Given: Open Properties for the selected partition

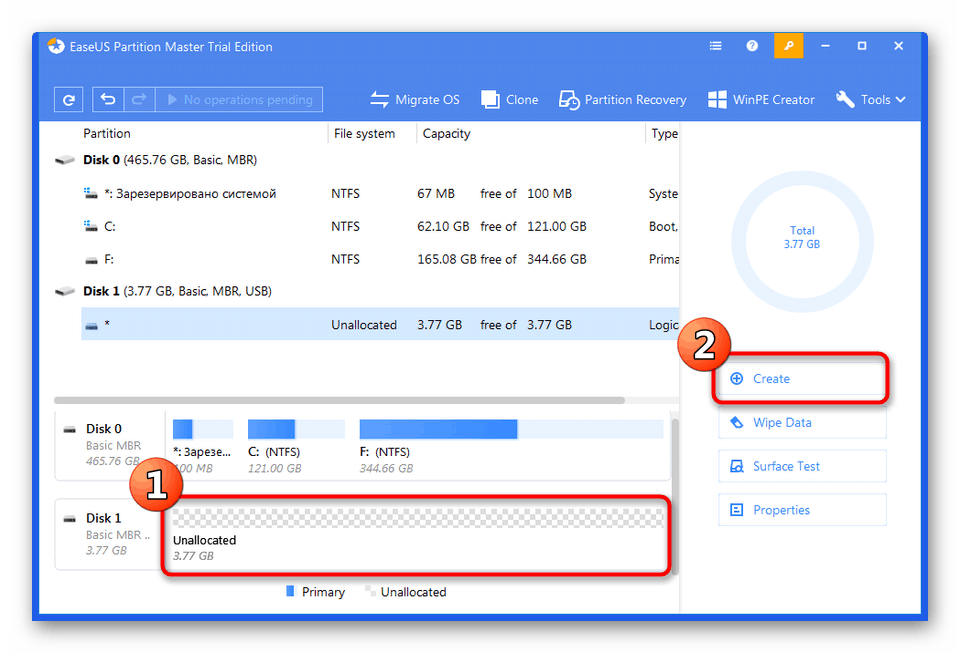Looking at the screenshot, I should 802,510.
